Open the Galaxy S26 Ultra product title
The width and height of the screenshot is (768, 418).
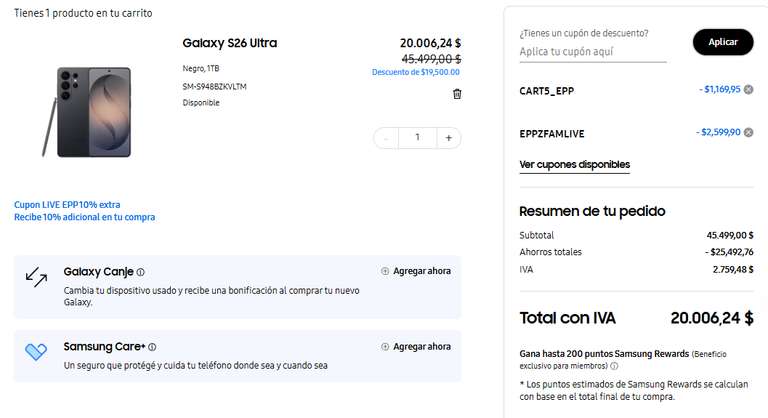pos(230,43)
